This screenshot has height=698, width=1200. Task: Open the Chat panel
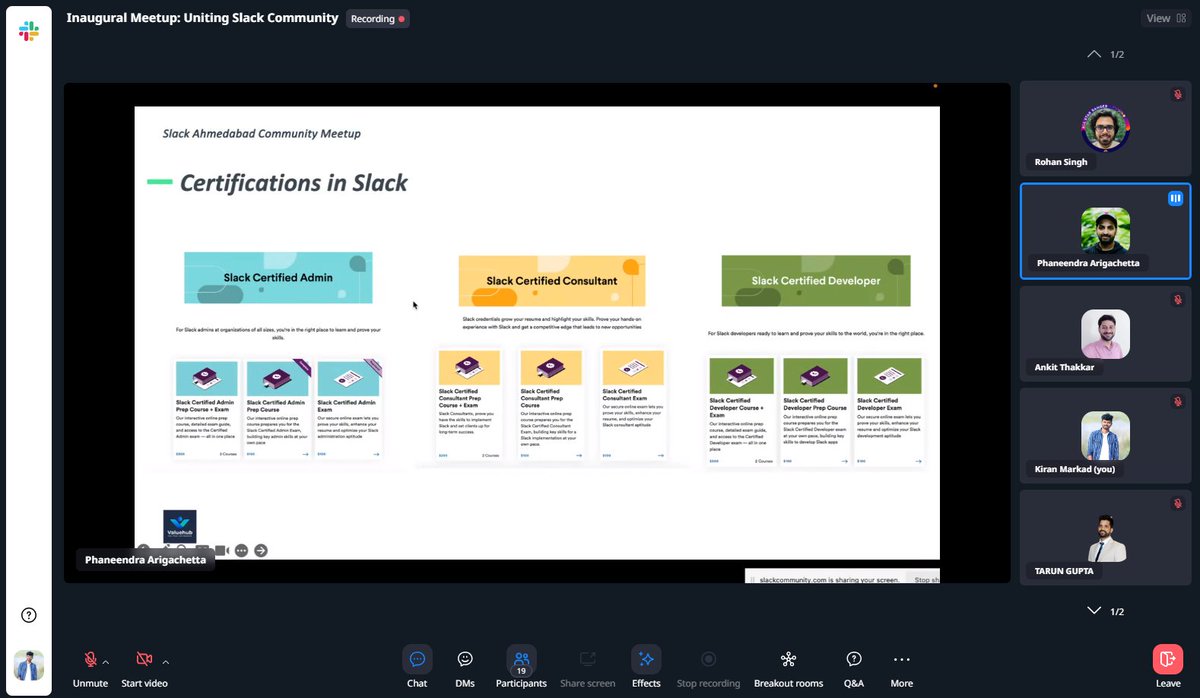(417, 660)
